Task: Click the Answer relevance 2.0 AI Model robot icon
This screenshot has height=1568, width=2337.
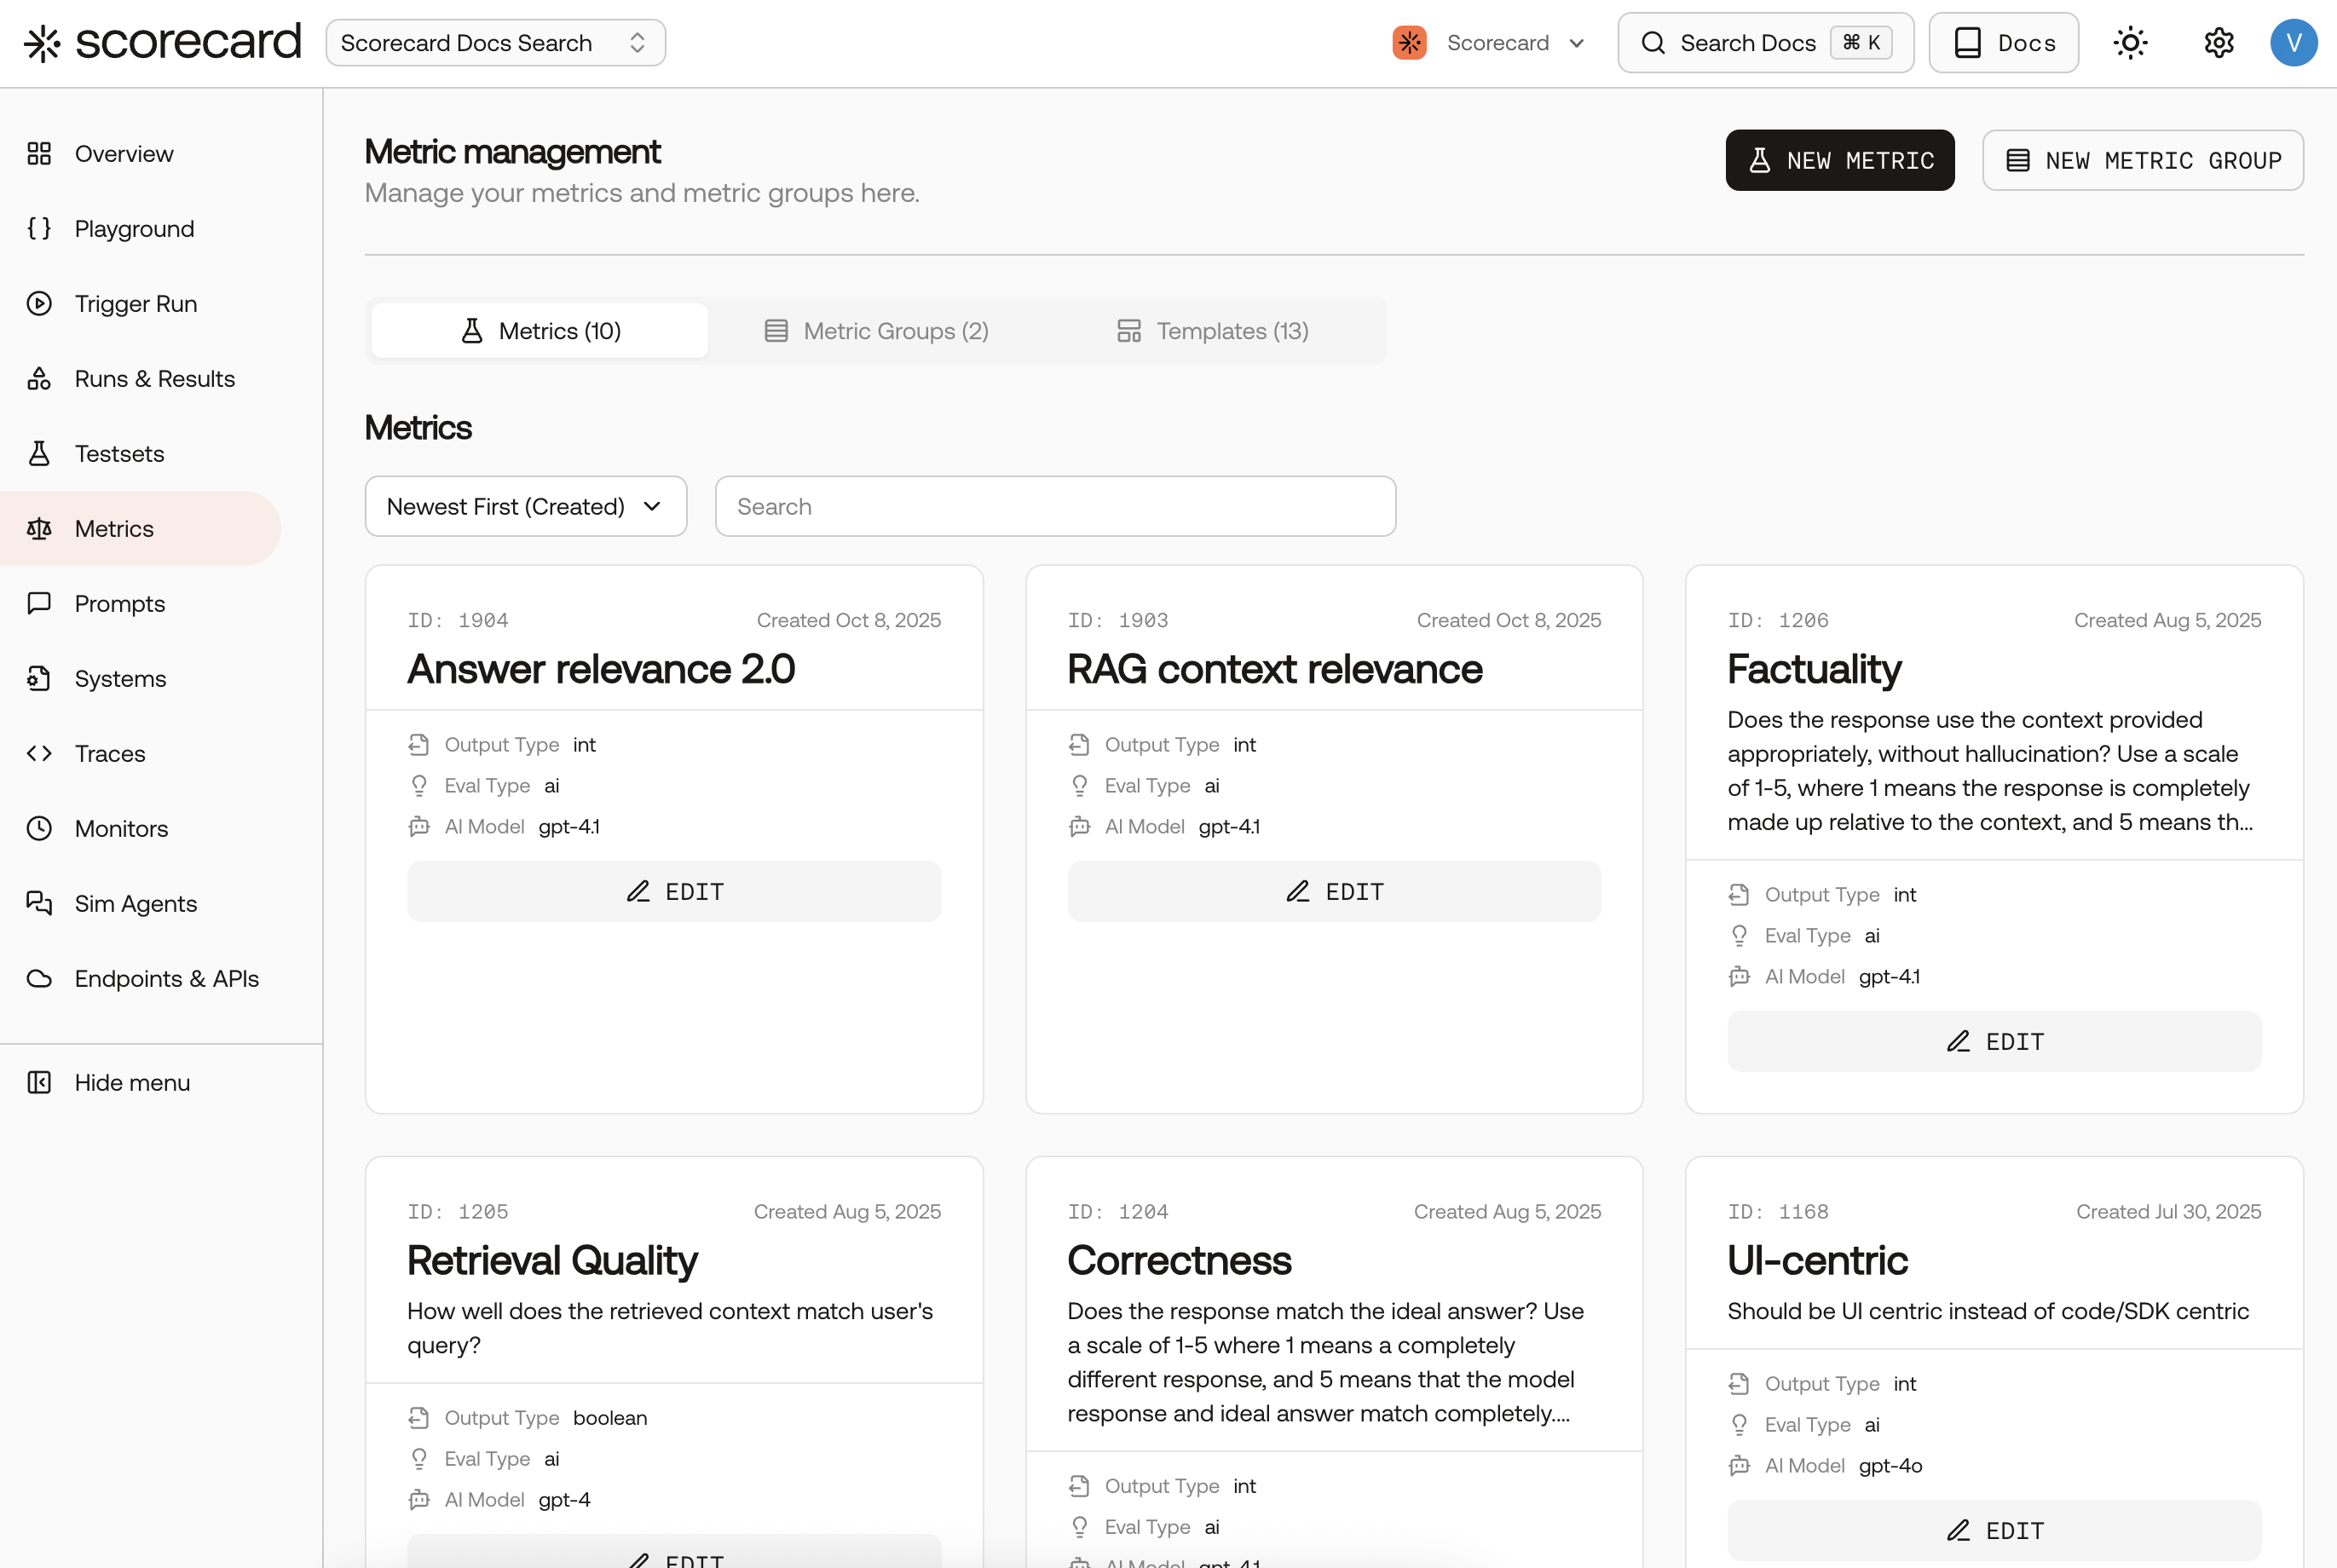Action: (419, 826)
